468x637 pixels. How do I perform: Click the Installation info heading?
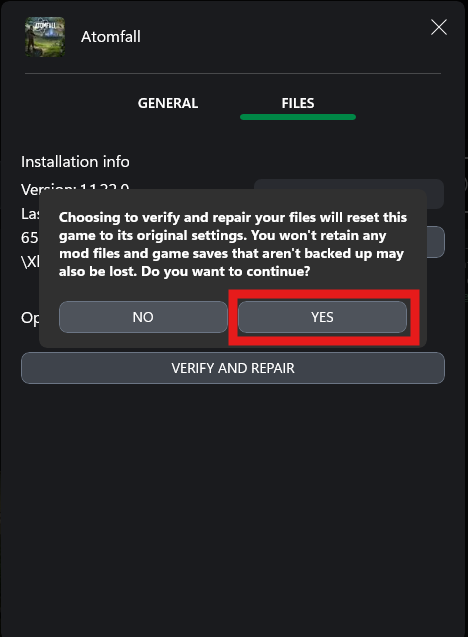(x=75, y=162)
